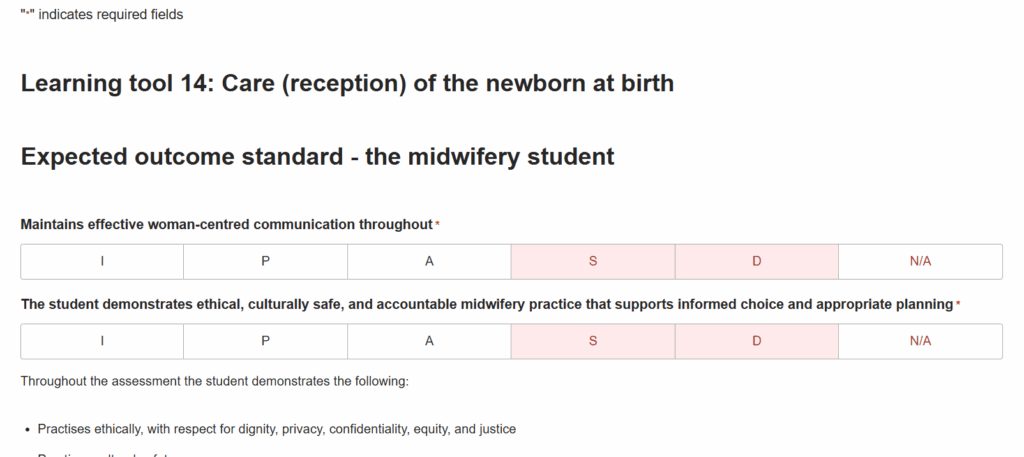
Task: Click the 'Expected outcome standard' heading
Action: coord(317,157)
